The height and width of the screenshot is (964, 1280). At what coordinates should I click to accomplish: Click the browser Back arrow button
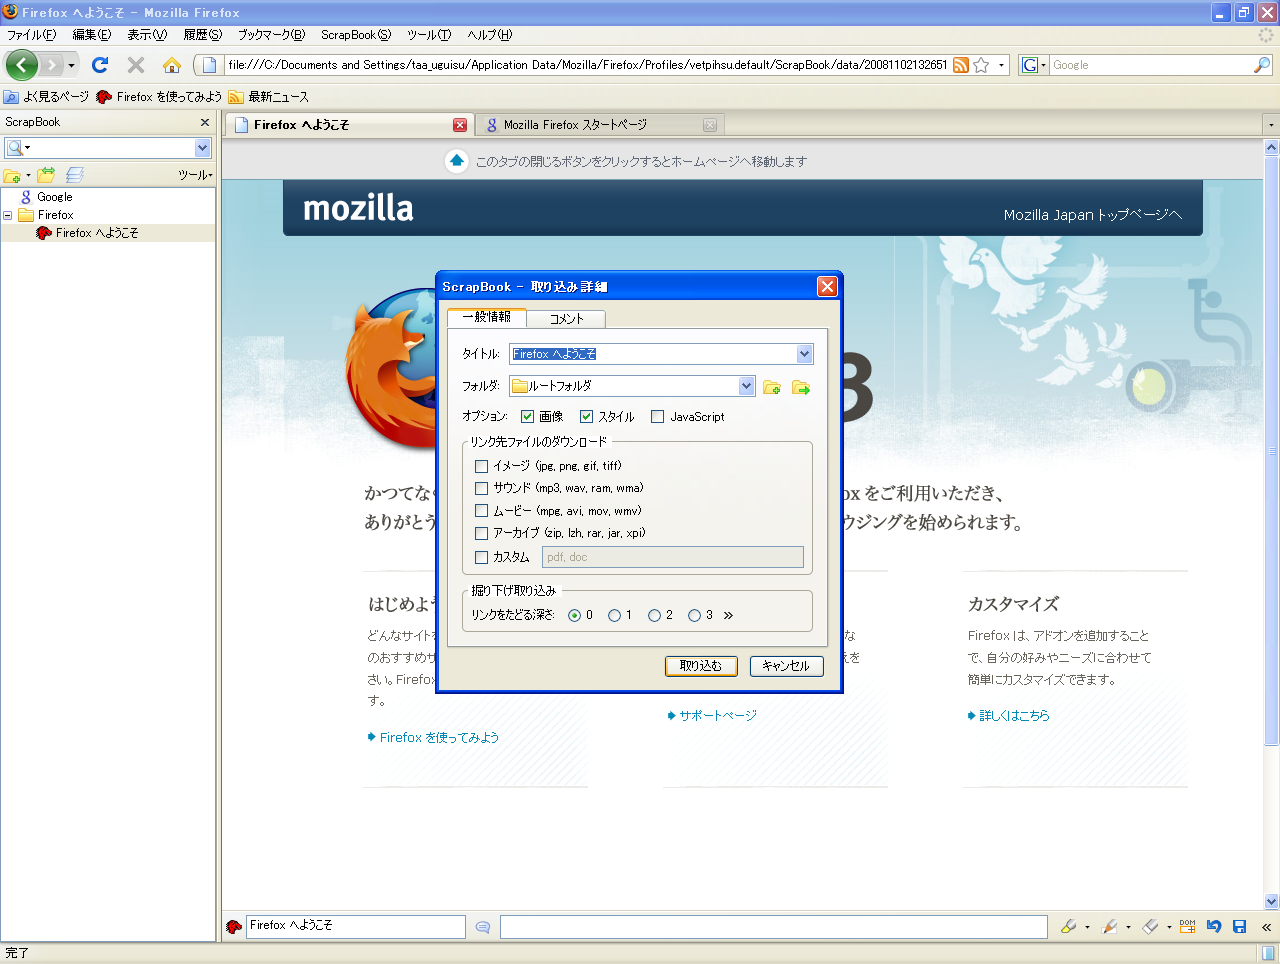(21, 65)
